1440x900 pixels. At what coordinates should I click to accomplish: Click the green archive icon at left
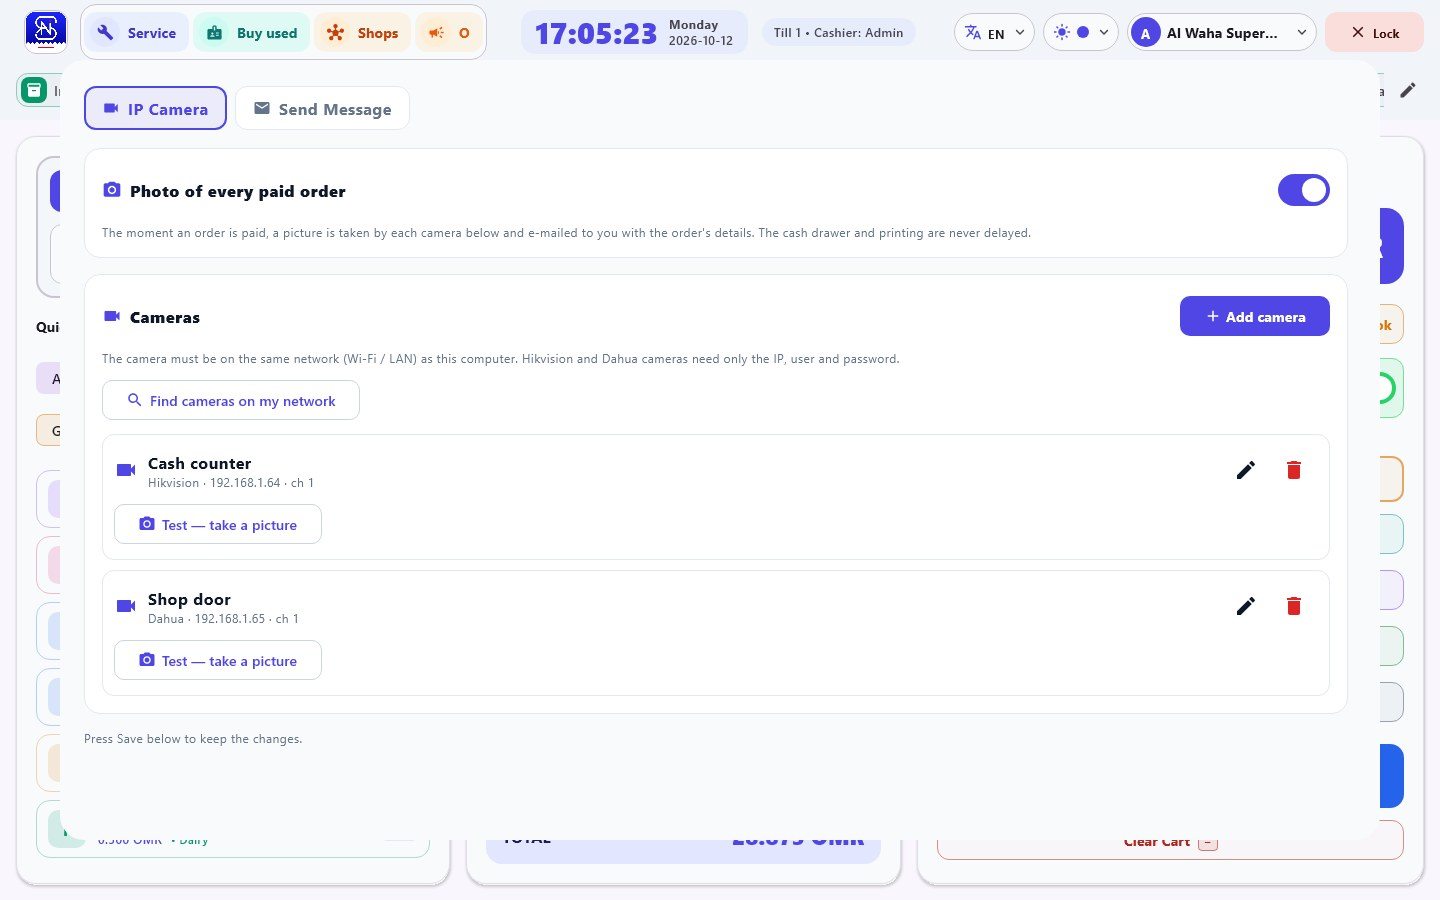pos(34,90)
